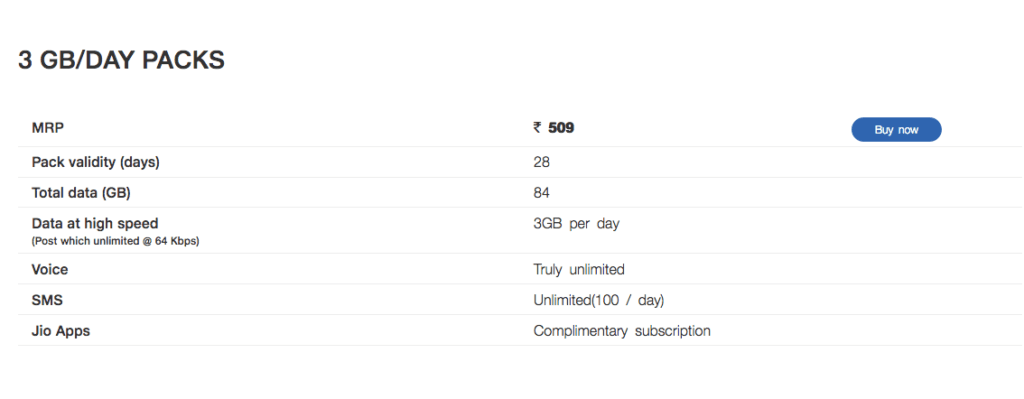Click the 64 Kbps fine print note
The height and width of the screenshot is (399, 1024).
(115, 241)
